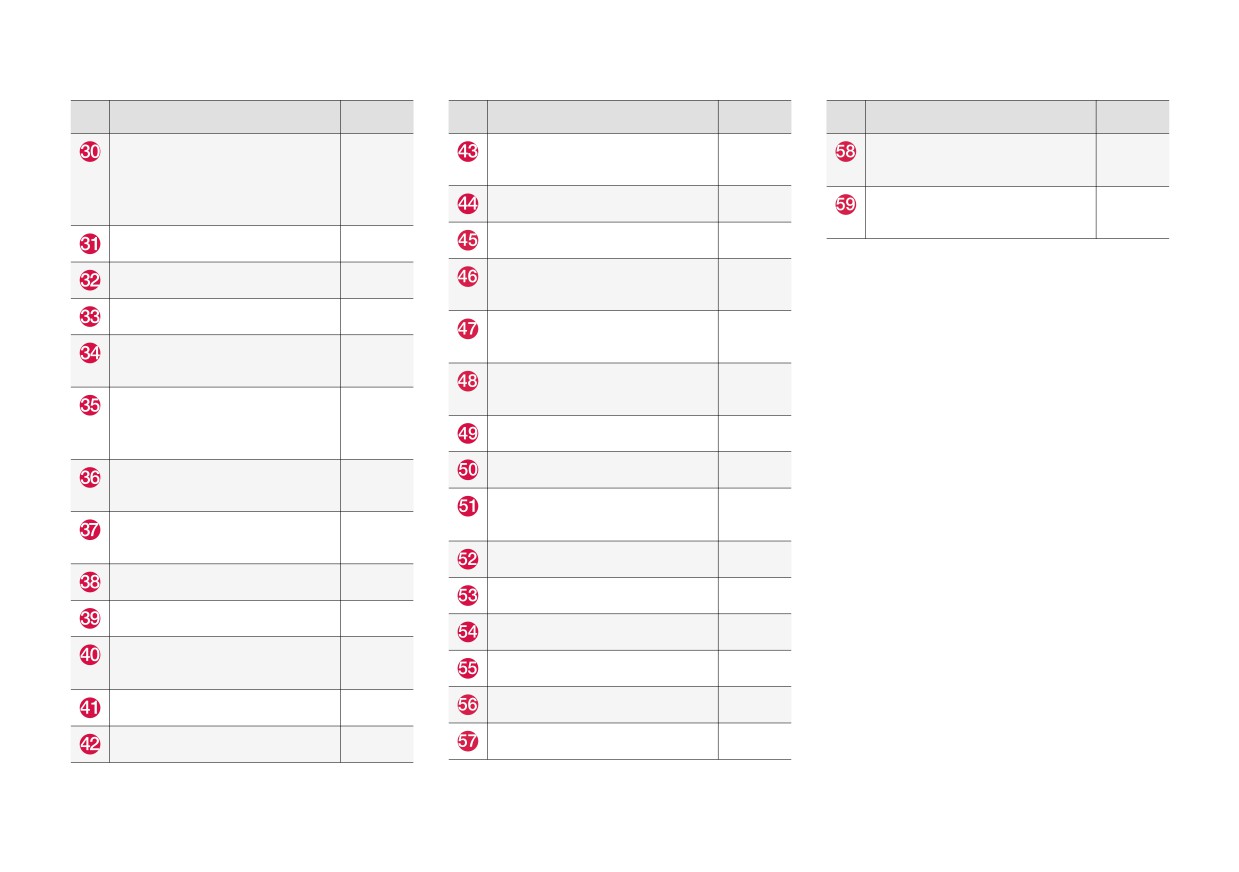The width and height of the screenshot is (1239, 872).
Task: Click the number 45 red marker
Action: pyautogui.click(x=468, y=240)
